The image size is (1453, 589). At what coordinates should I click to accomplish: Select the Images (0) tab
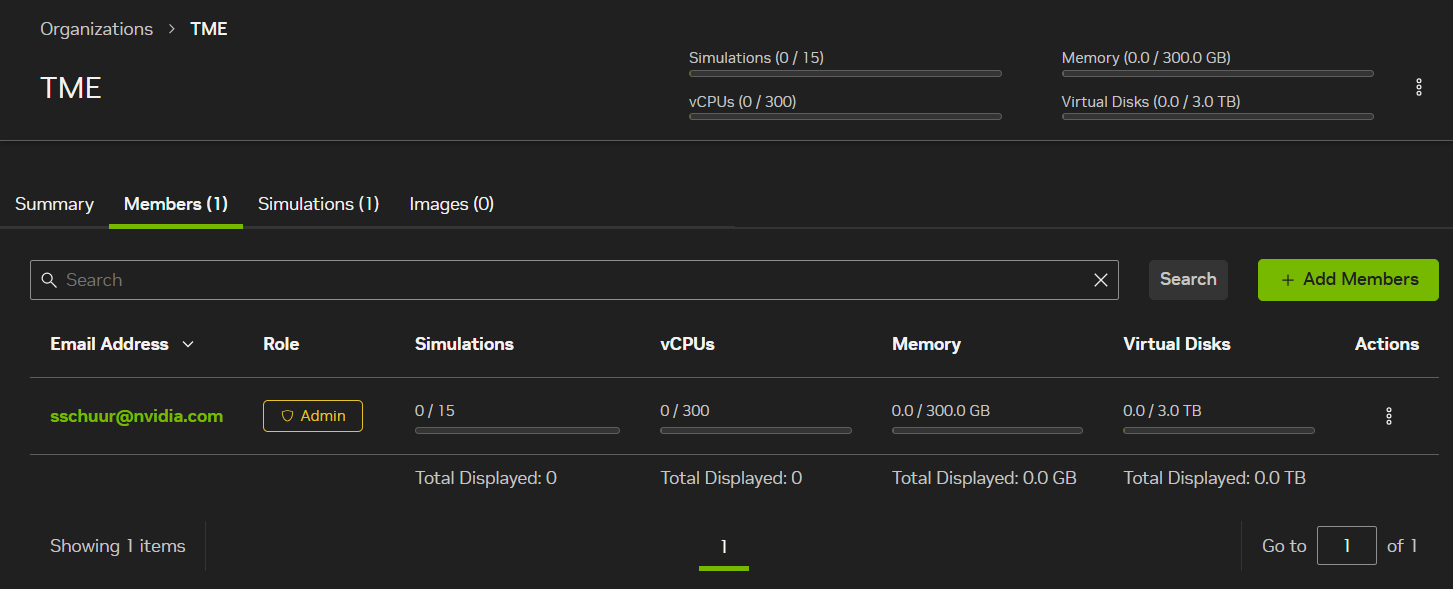click(x=451, y=204)
